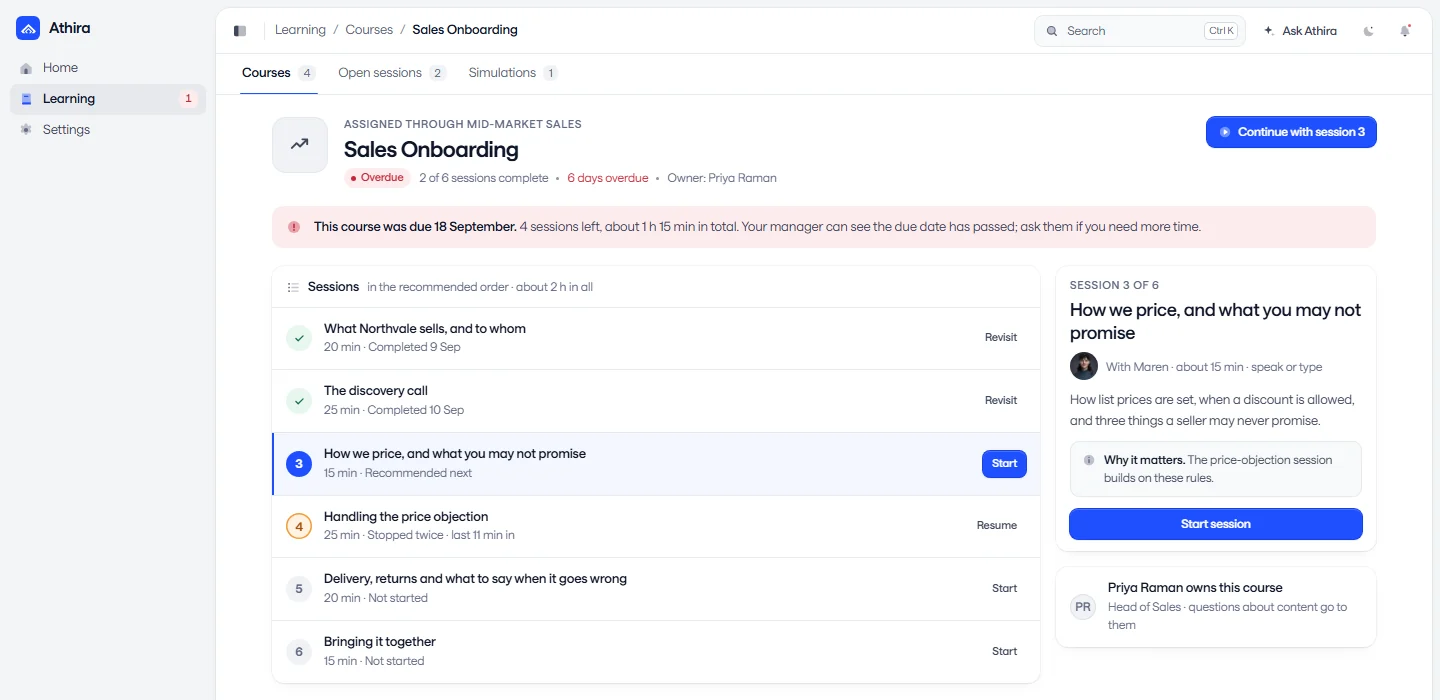Click the green check icon for discovery call

299,401
